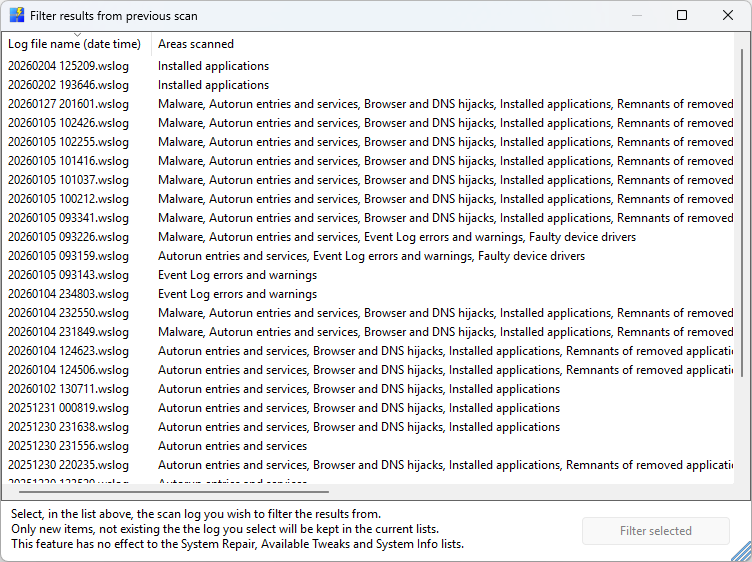Sort by Log file name column header
The height and width of the screenshot is (562, 752).
point(74,44)
